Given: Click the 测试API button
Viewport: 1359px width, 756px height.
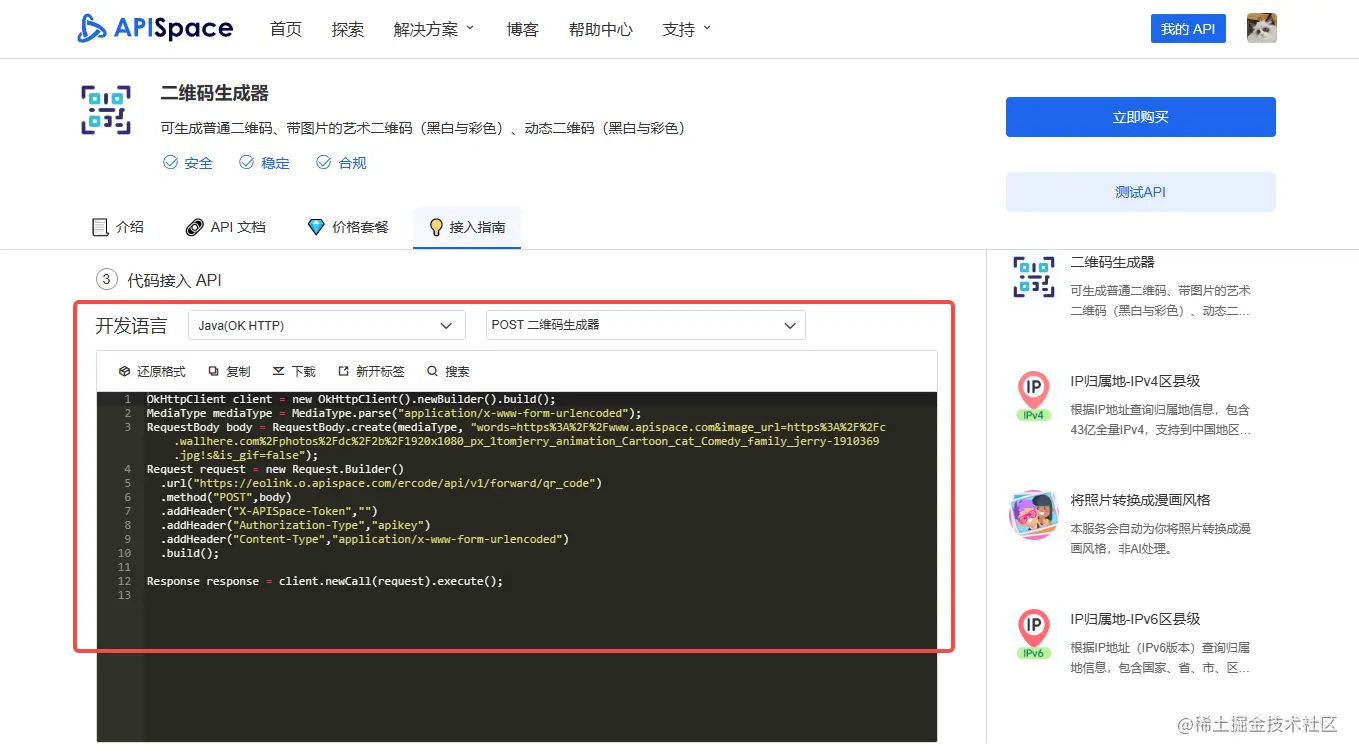Looking at the screenshot, I should click(1141, 192).
